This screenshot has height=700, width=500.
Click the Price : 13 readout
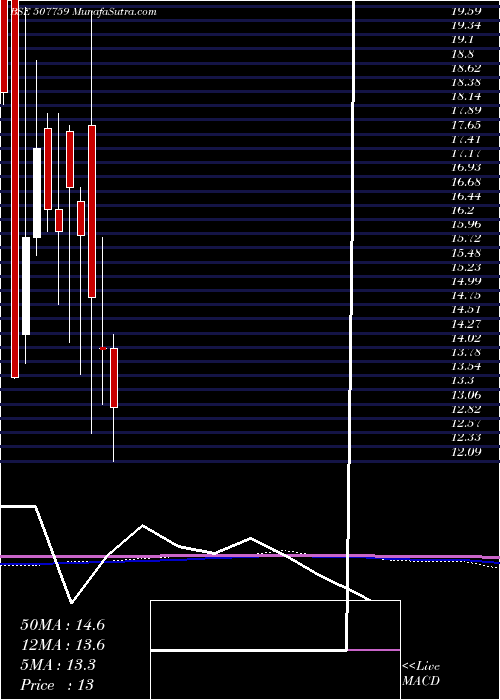57,685
